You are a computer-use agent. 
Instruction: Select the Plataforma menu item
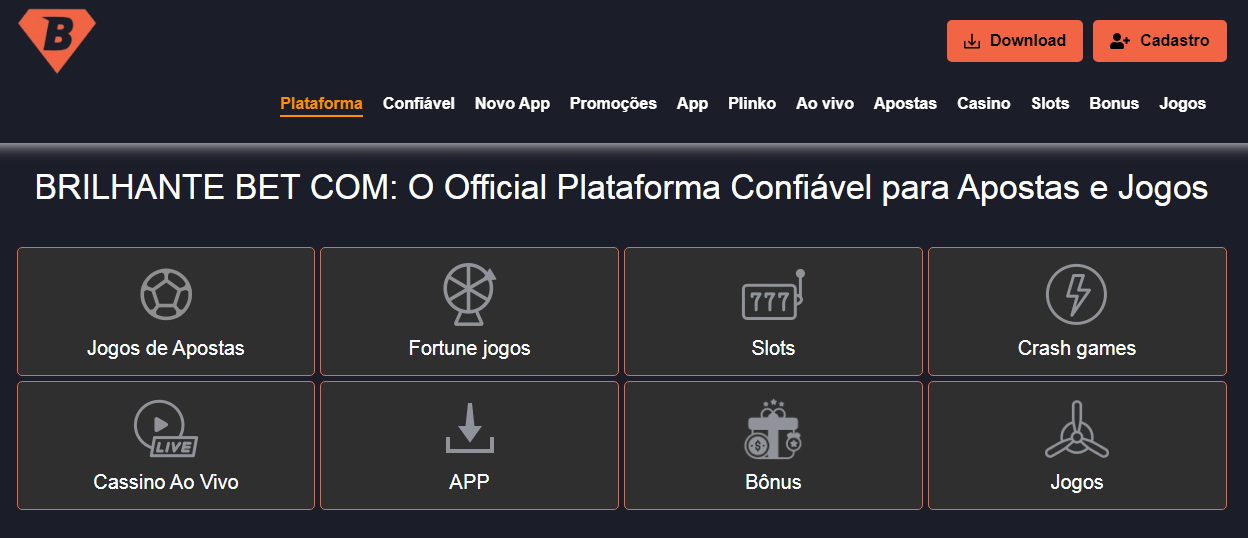coord(321,104)
